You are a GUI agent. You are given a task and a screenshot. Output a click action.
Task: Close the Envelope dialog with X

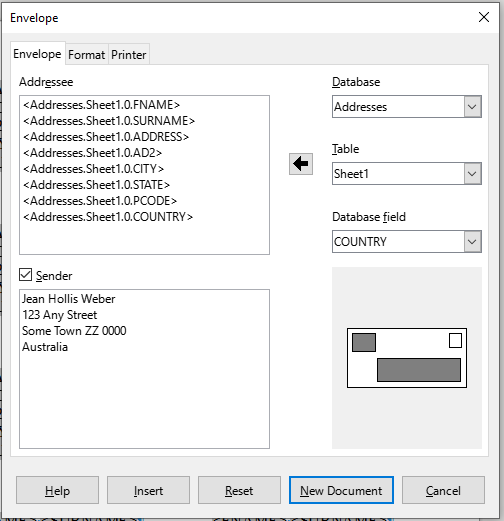484,17
